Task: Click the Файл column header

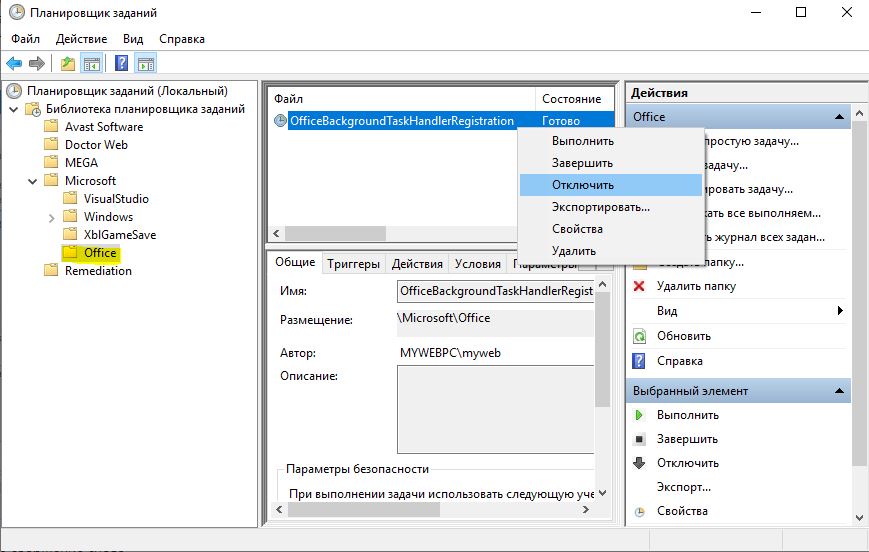Action: point(402,99)
